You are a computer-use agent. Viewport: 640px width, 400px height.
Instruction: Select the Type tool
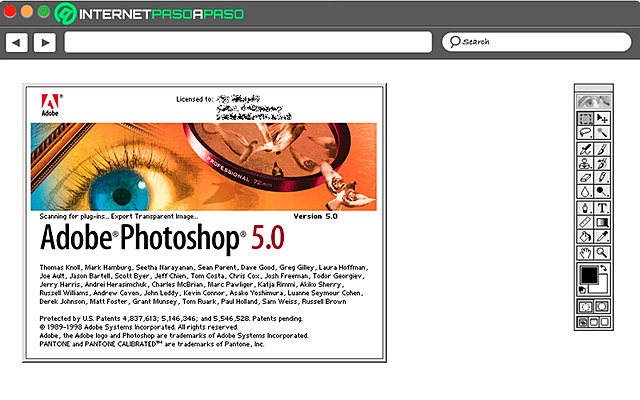(x=602, y=208)
